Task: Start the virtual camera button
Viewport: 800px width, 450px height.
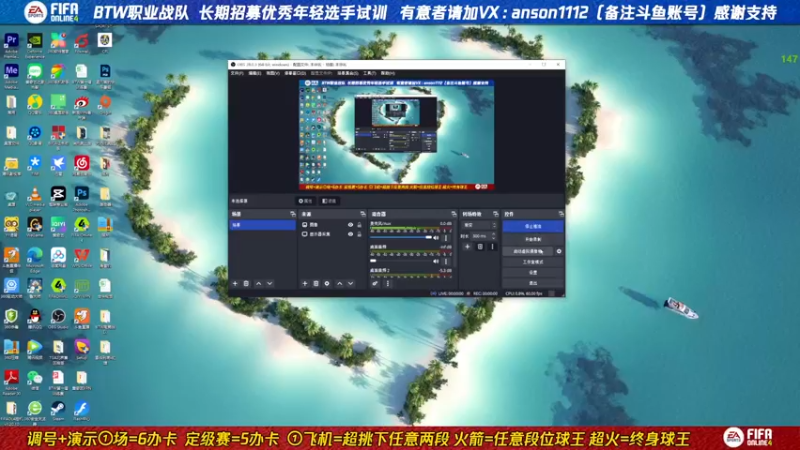Action: click(528, 251)
